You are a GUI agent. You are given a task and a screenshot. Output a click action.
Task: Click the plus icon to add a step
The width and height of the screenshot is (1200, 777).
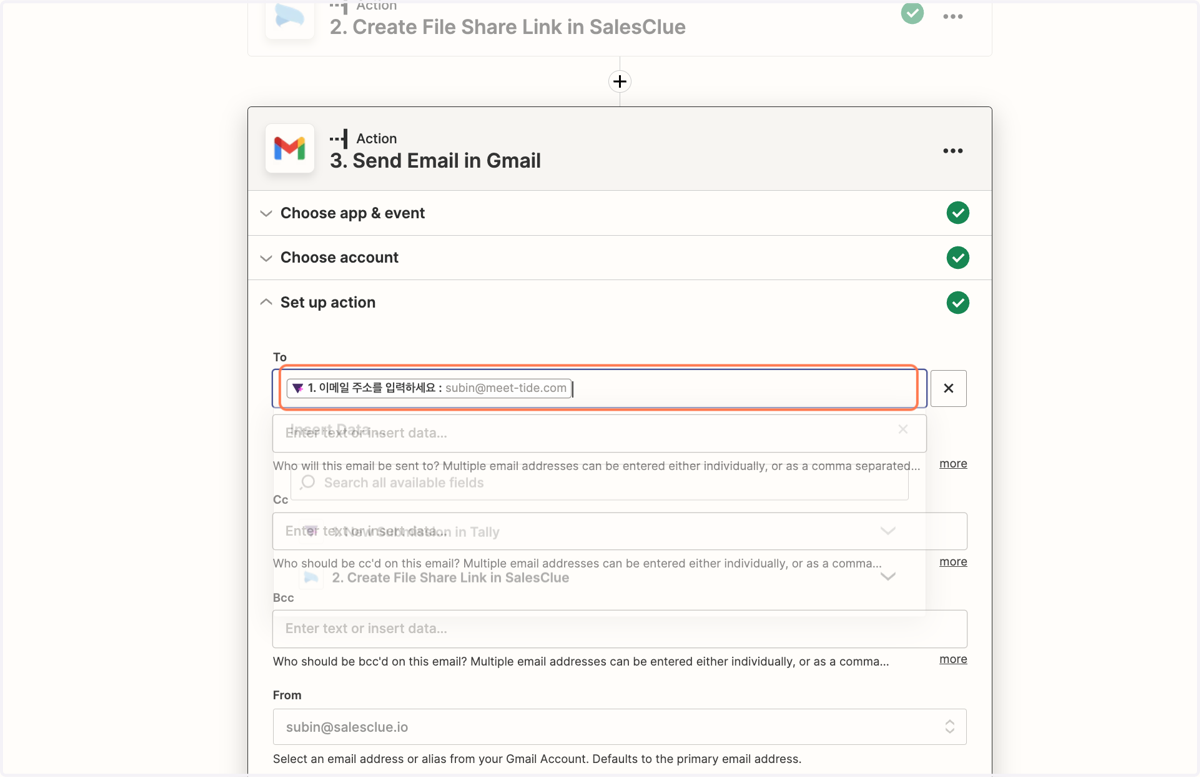(x=620, y=82)
